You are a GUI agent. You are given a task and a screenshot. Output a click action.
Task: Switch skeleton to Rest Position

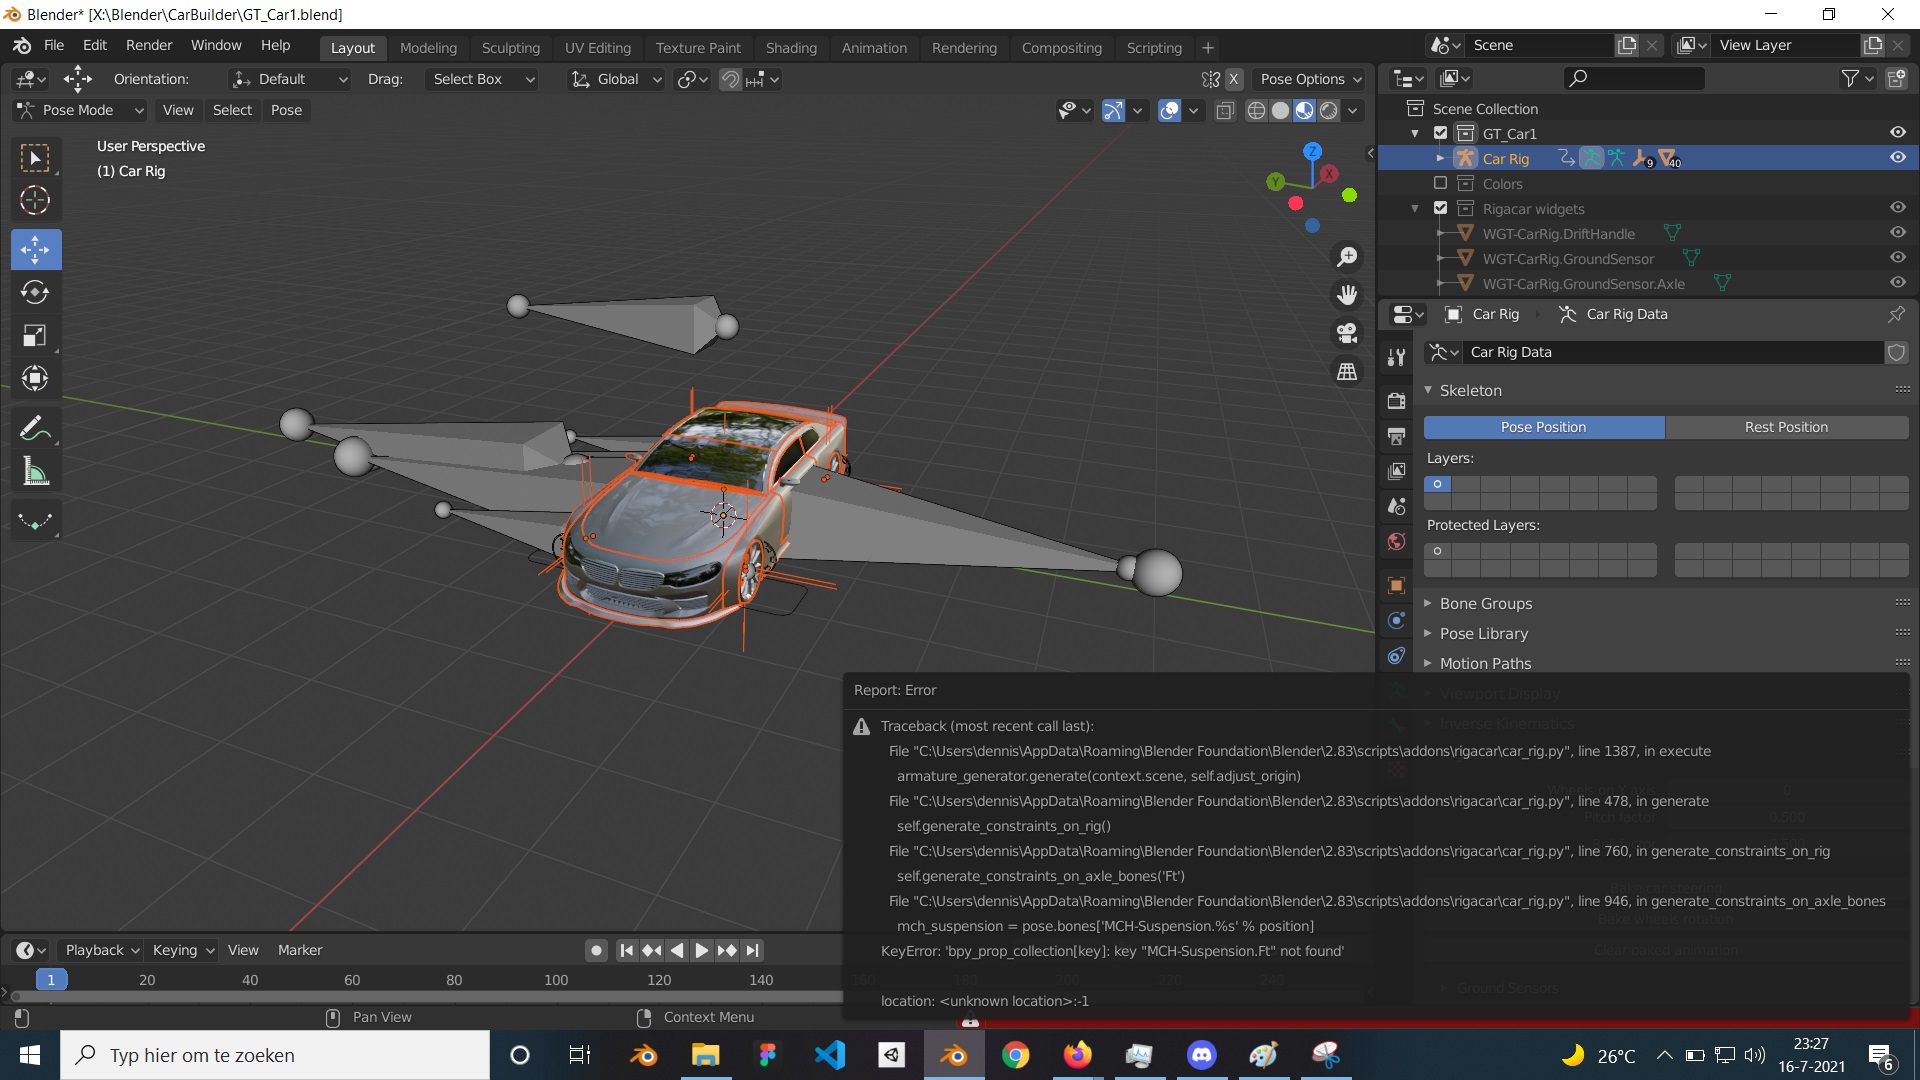coord(1786,427)
